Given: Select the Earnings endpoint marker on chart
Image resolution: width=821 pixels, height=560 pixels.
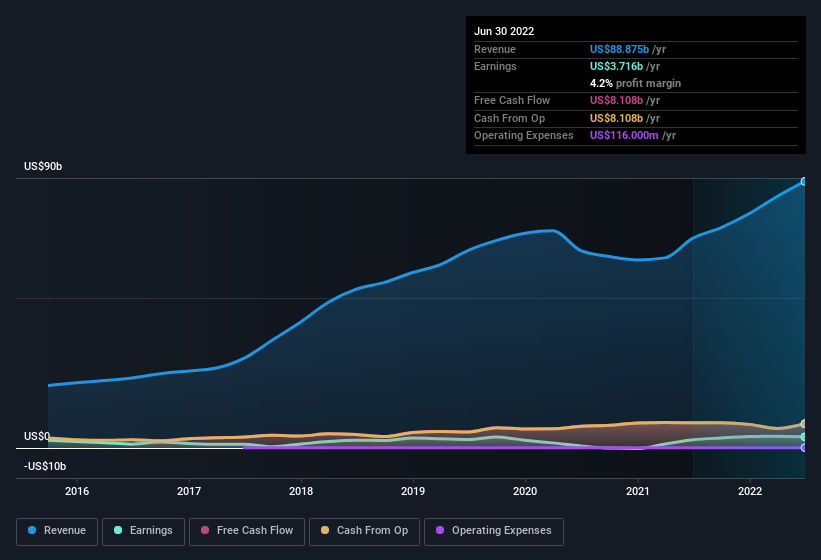Looking at the screenshot, I should (x=804, y=436).
